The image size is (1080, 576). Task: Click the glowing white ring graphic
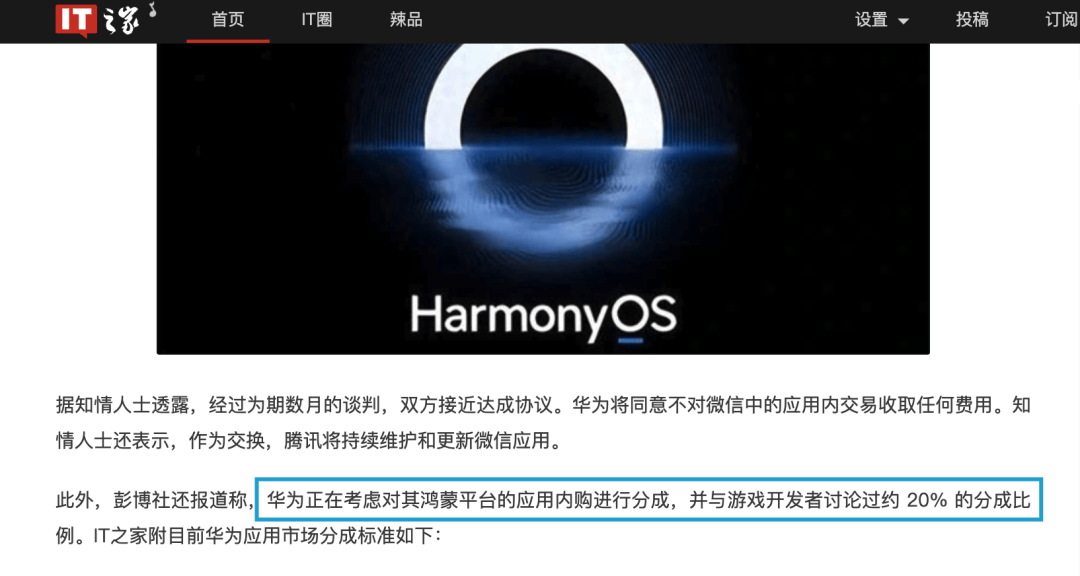click(x=543, y=96)
